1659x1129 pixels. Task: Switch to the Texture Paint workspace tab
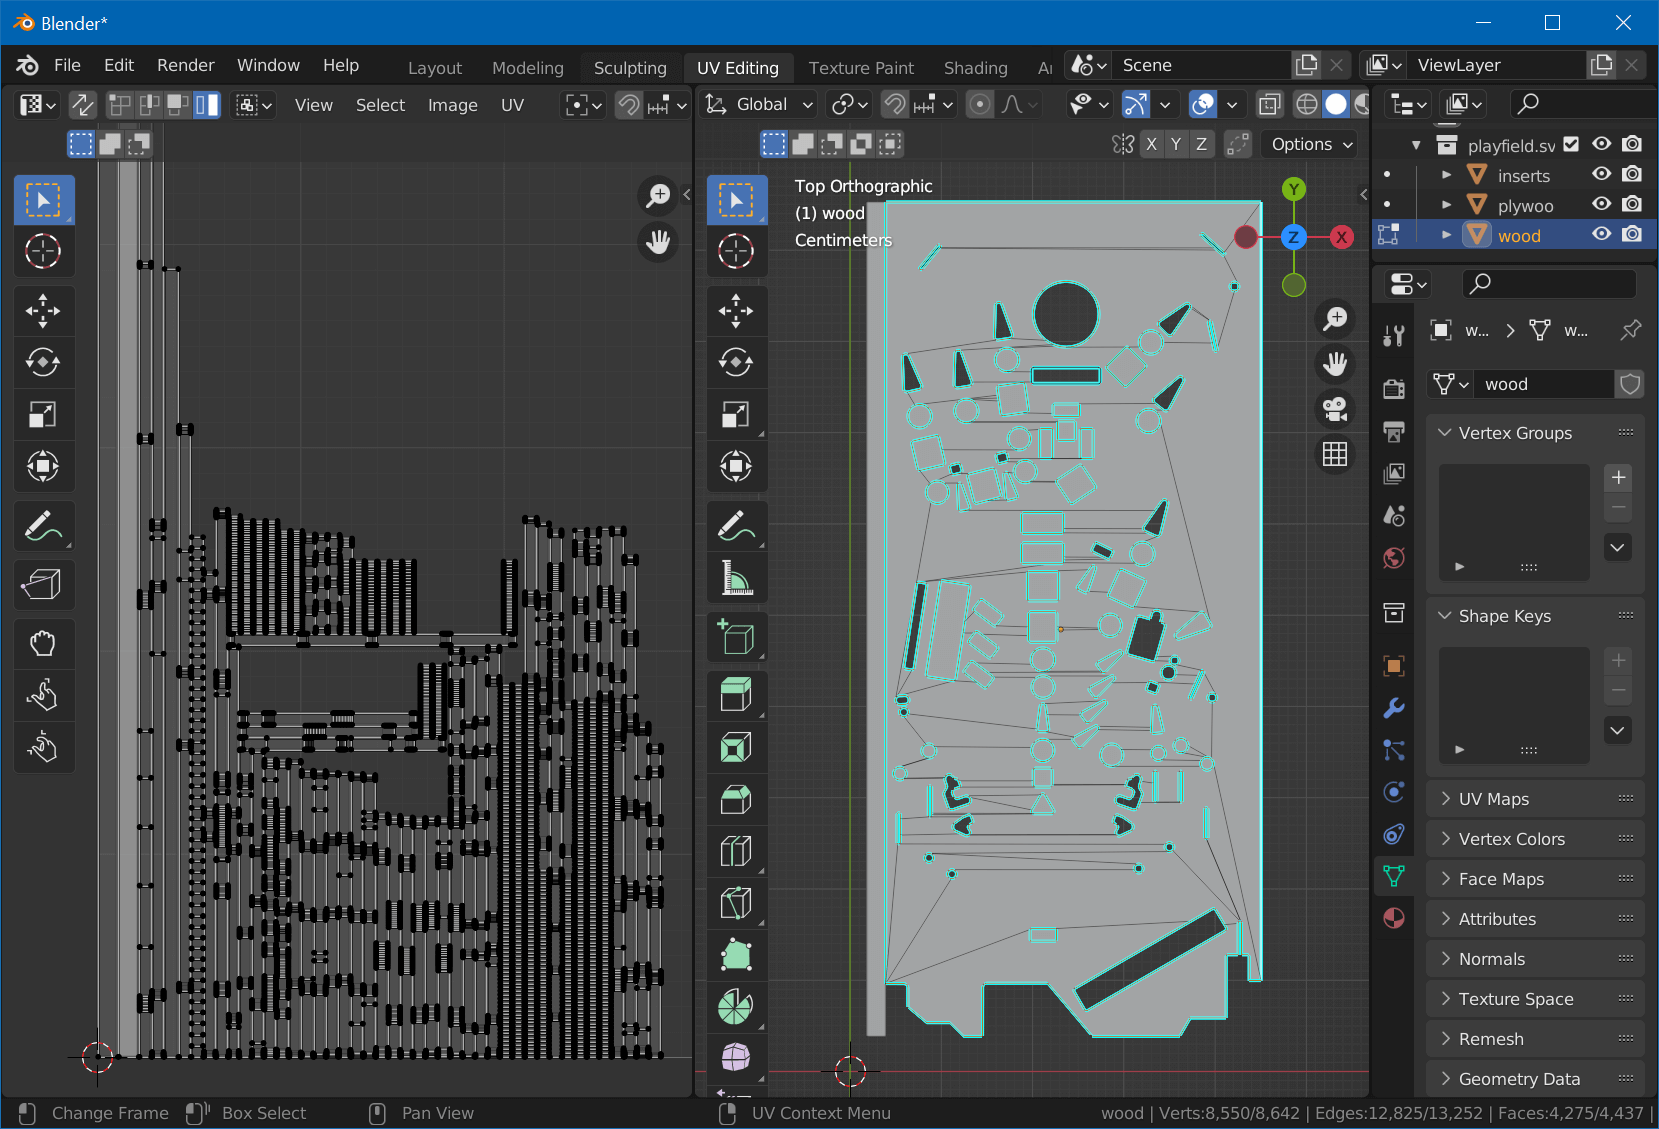[x=861, y=68]
